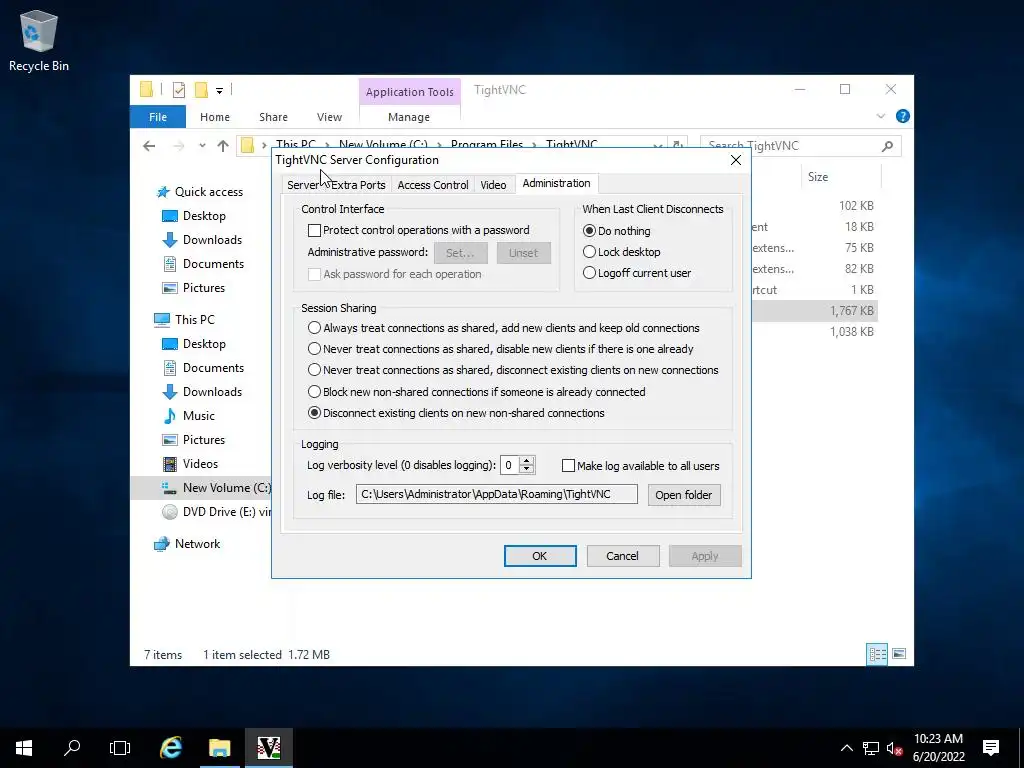Open the Recycle Bin desktop icon
The image size is (1024, 768).
tap(39, 40)
